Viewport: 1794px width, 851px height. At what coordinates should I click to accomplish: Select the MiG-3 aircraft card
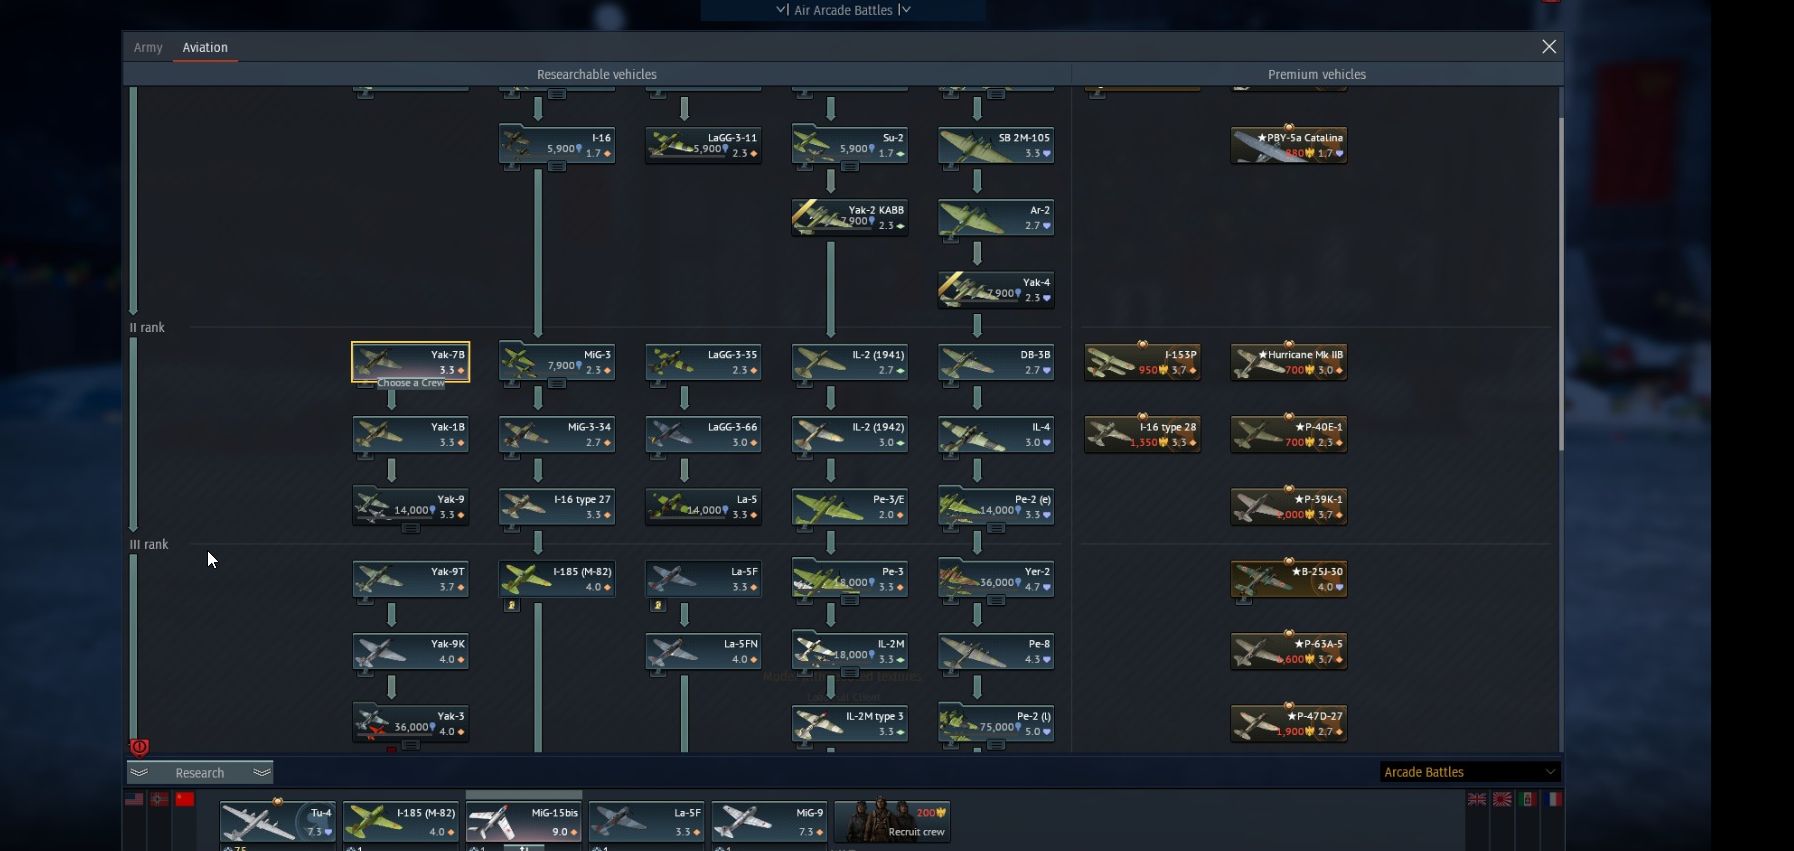tap(557, 362)
